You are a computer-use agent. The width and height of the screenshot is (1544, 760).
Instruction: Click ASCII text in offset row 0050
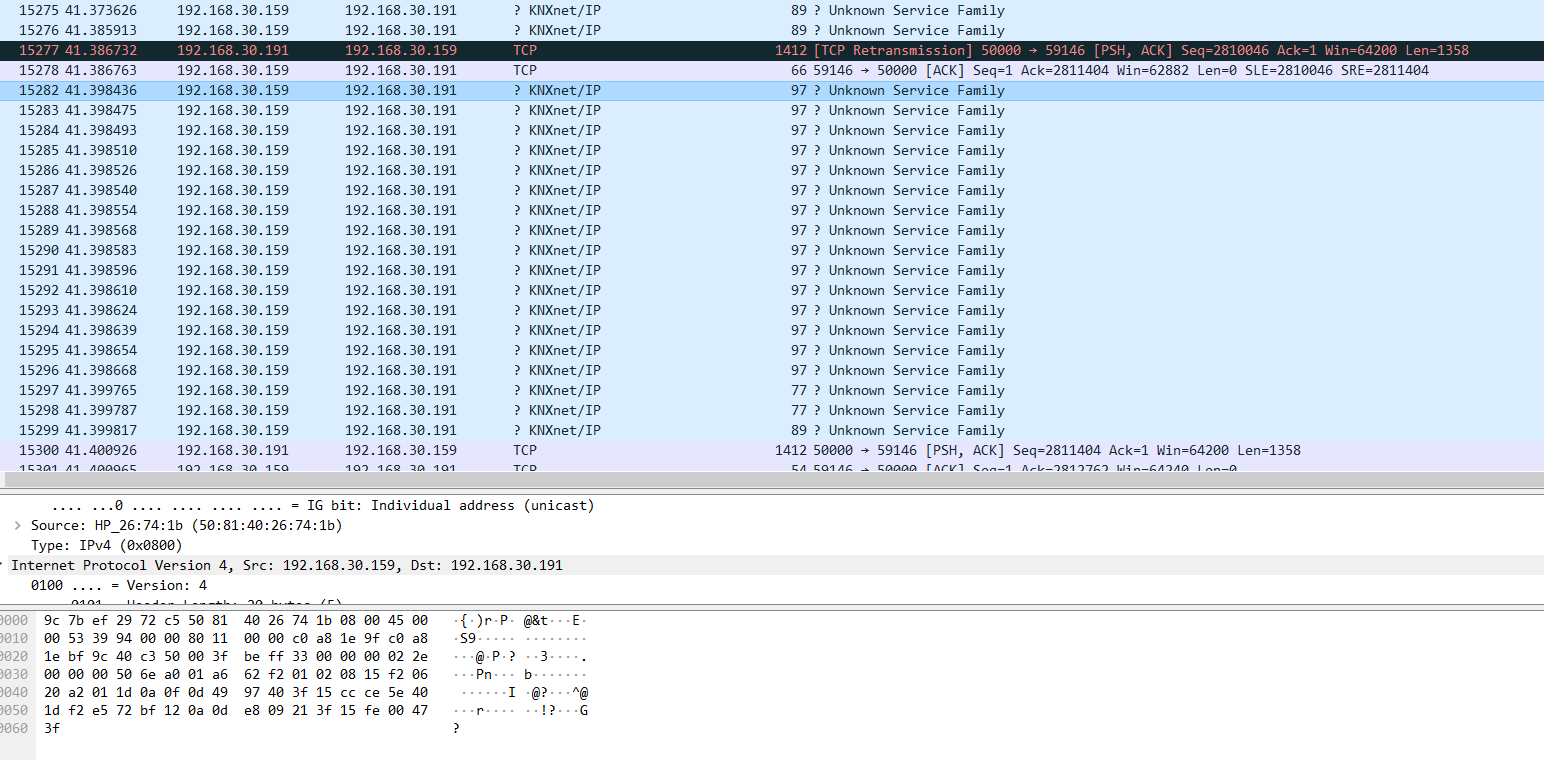[x=520, y=710]
